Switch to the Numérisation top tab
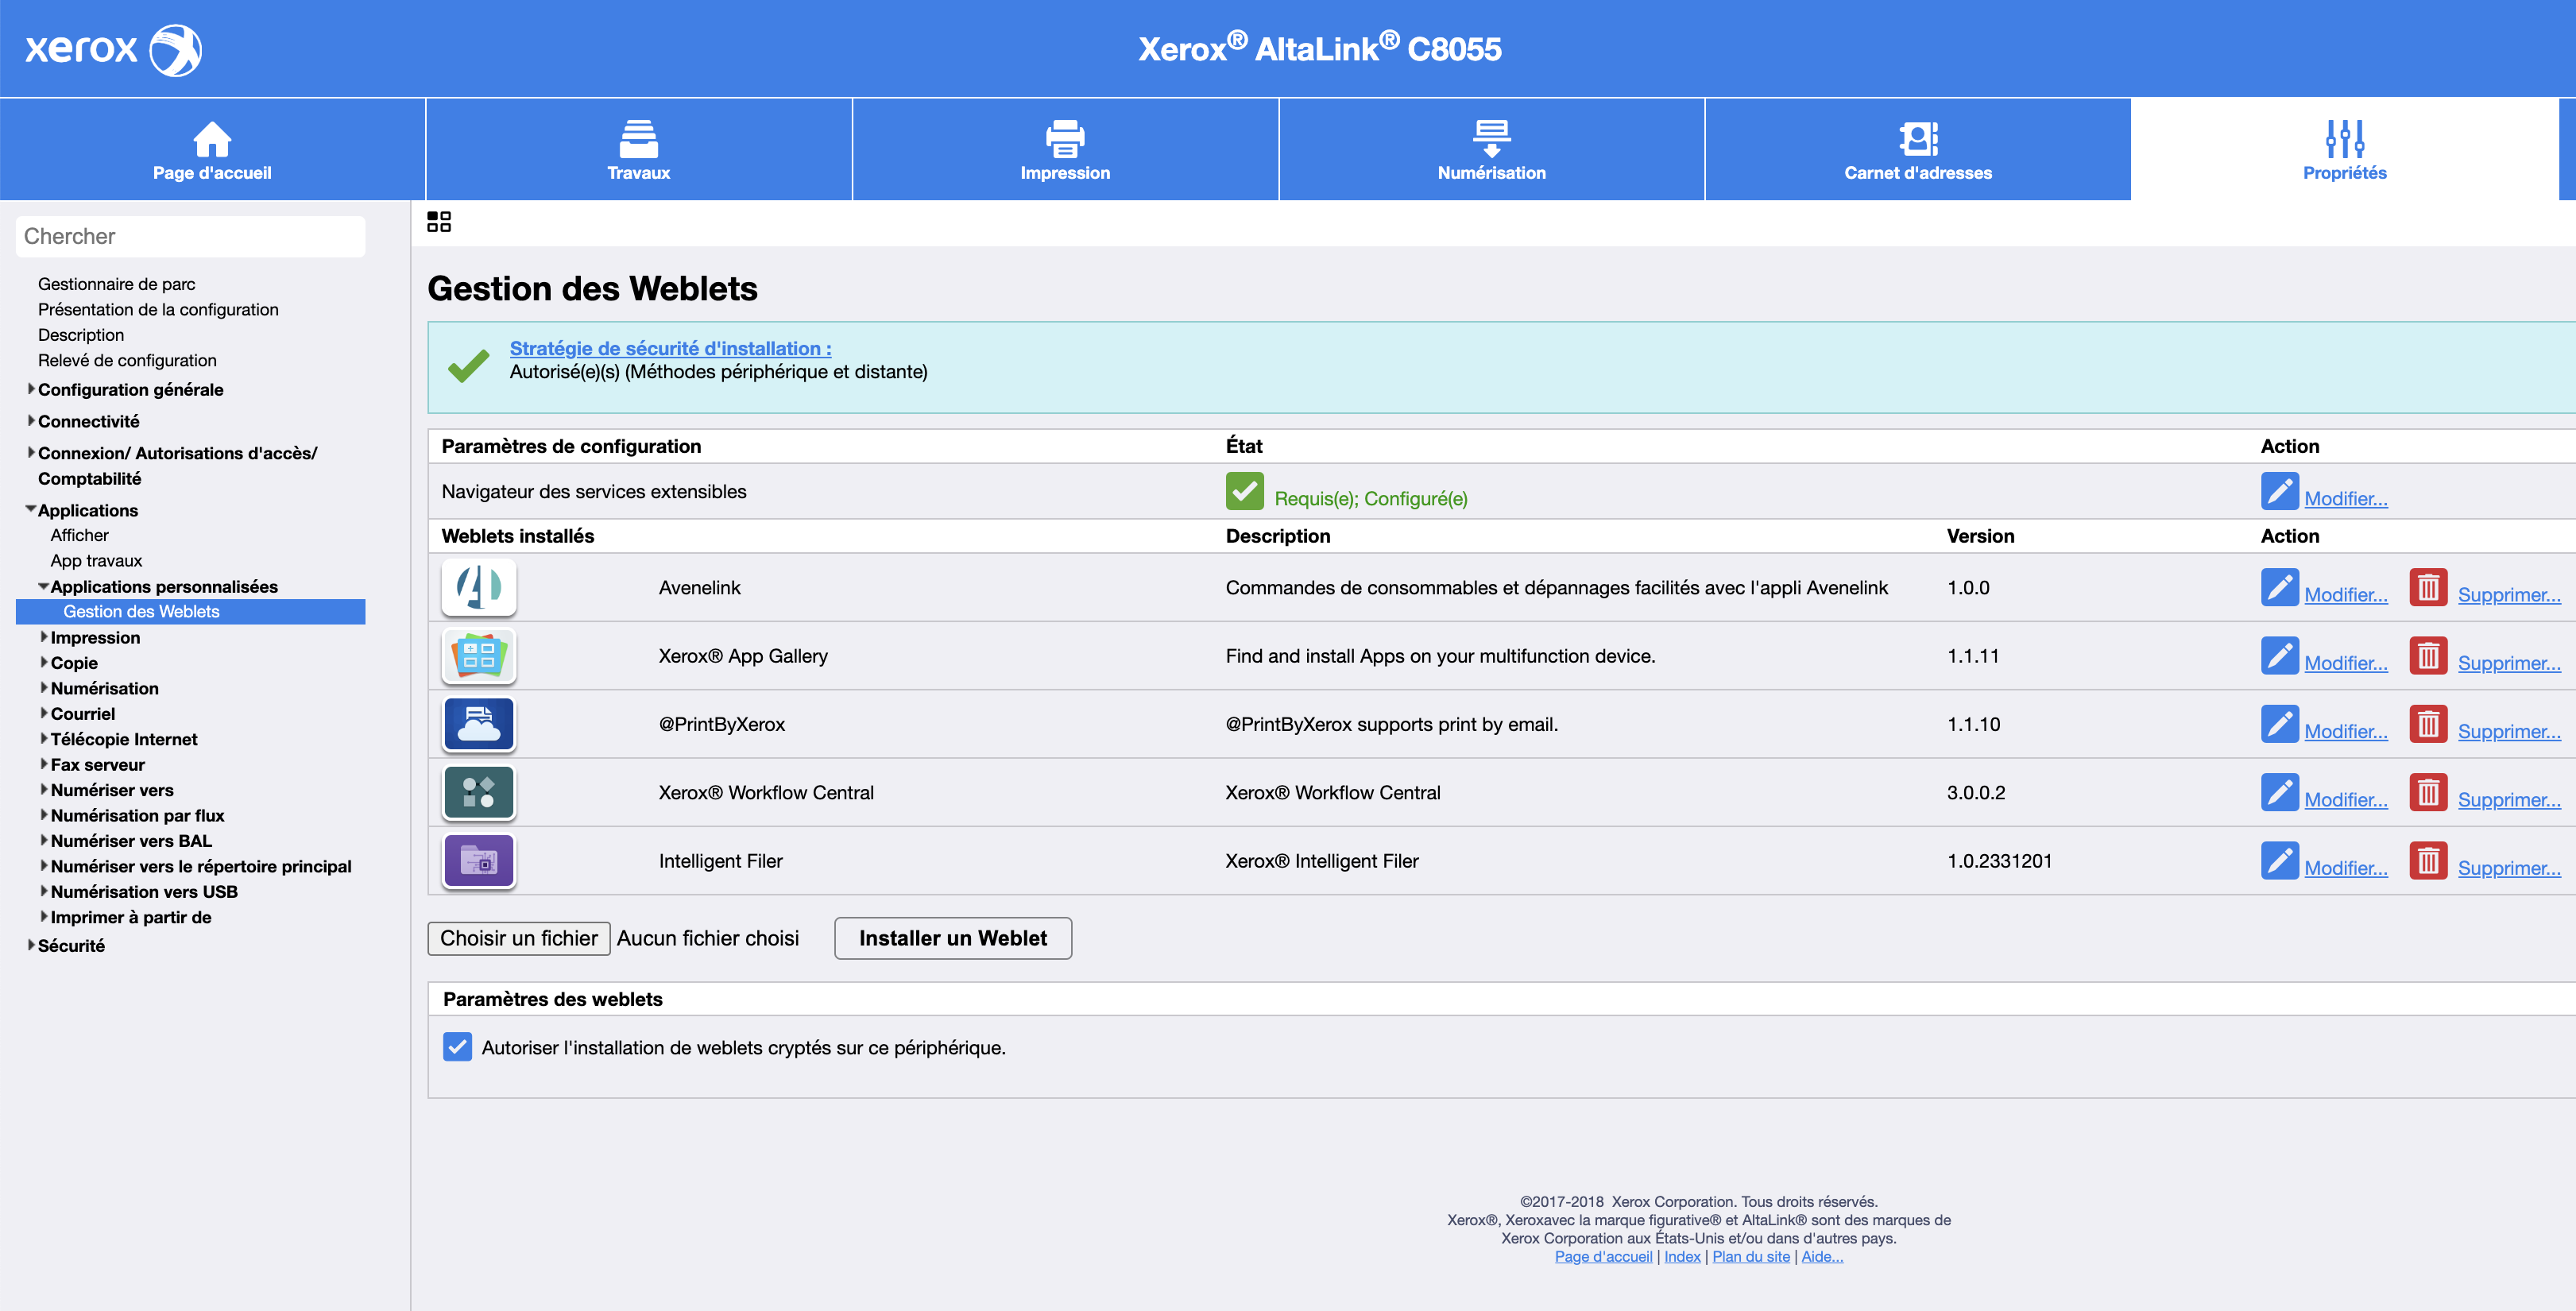This screenshot has height=1311, width=2576. 1491,149
